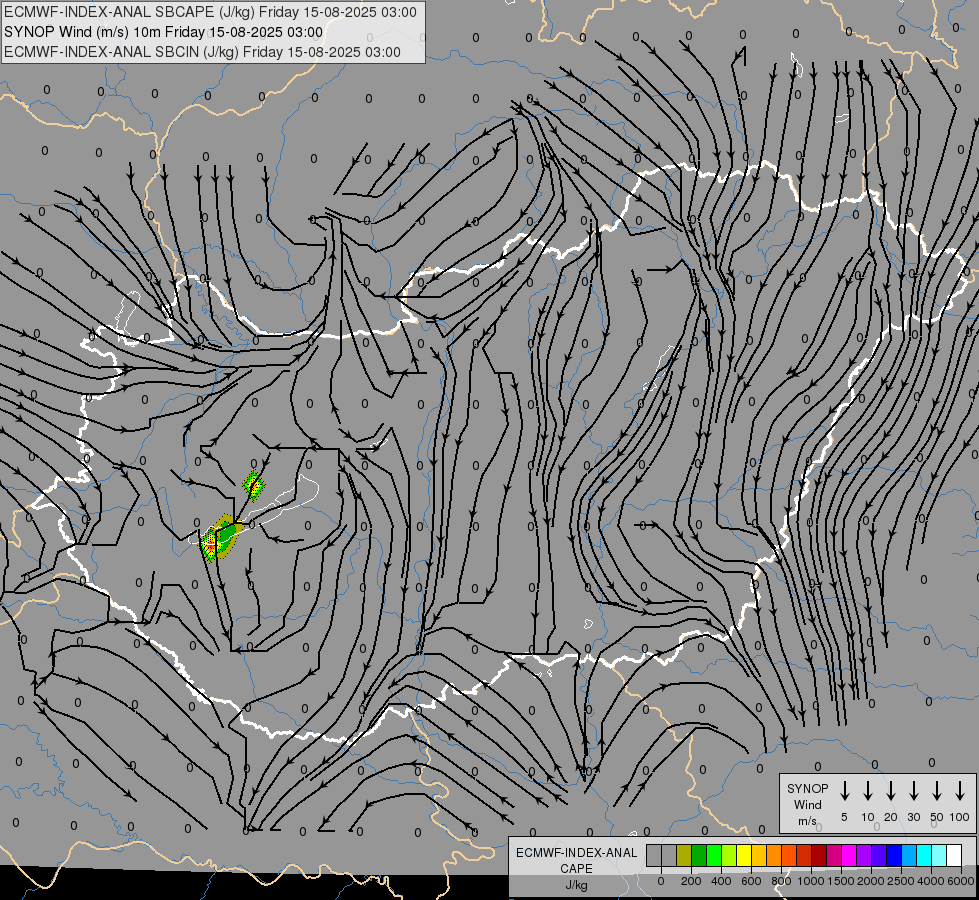Select the bright green CAPE legend swatch
The height and width of the screenshot is (900, 979).
pos(714,856)
